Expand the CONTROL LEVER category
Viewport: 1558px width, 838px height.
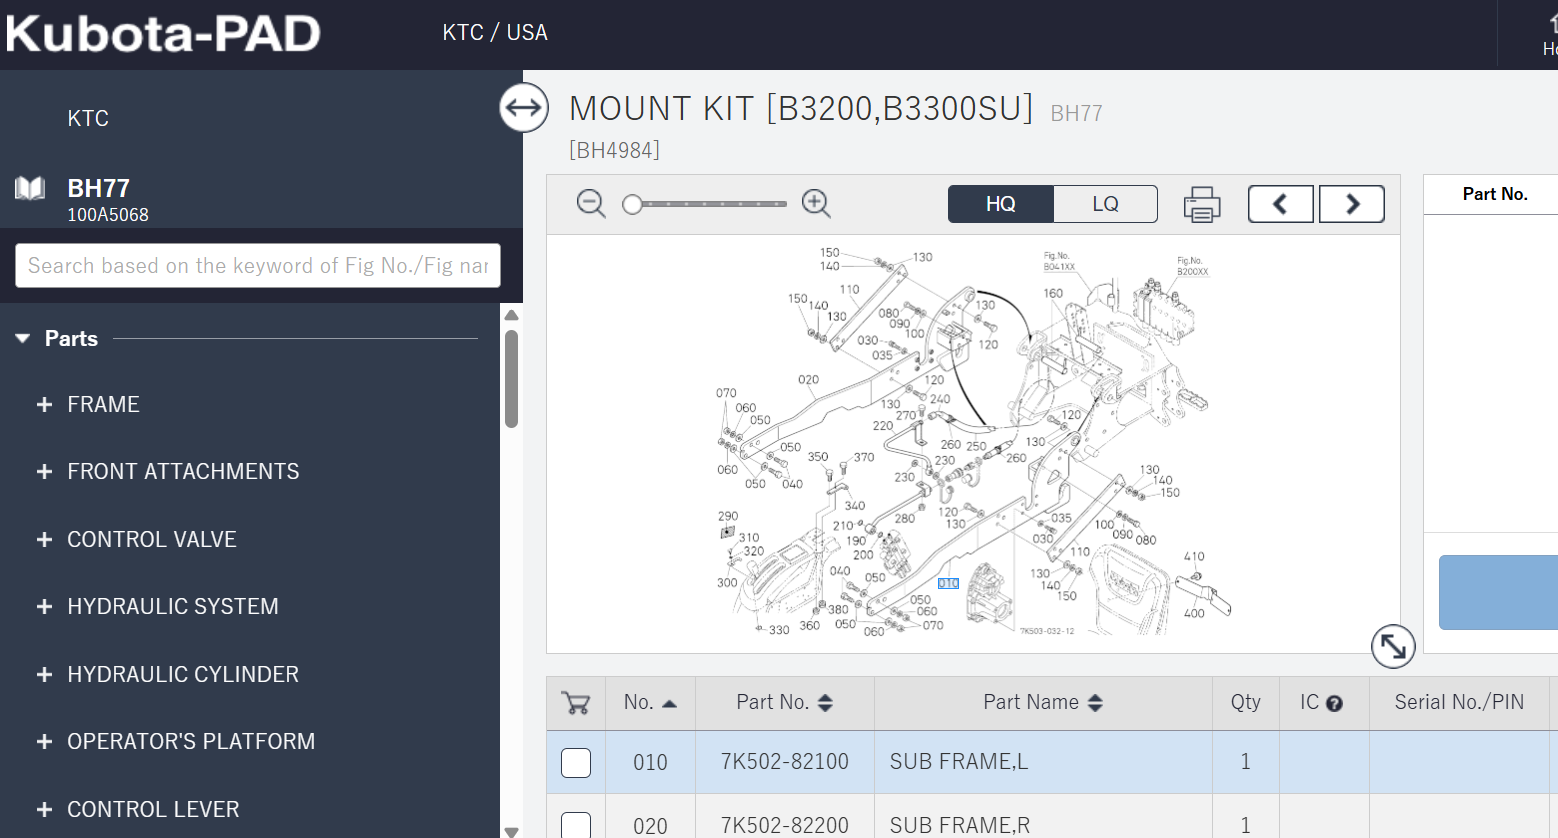44,810
